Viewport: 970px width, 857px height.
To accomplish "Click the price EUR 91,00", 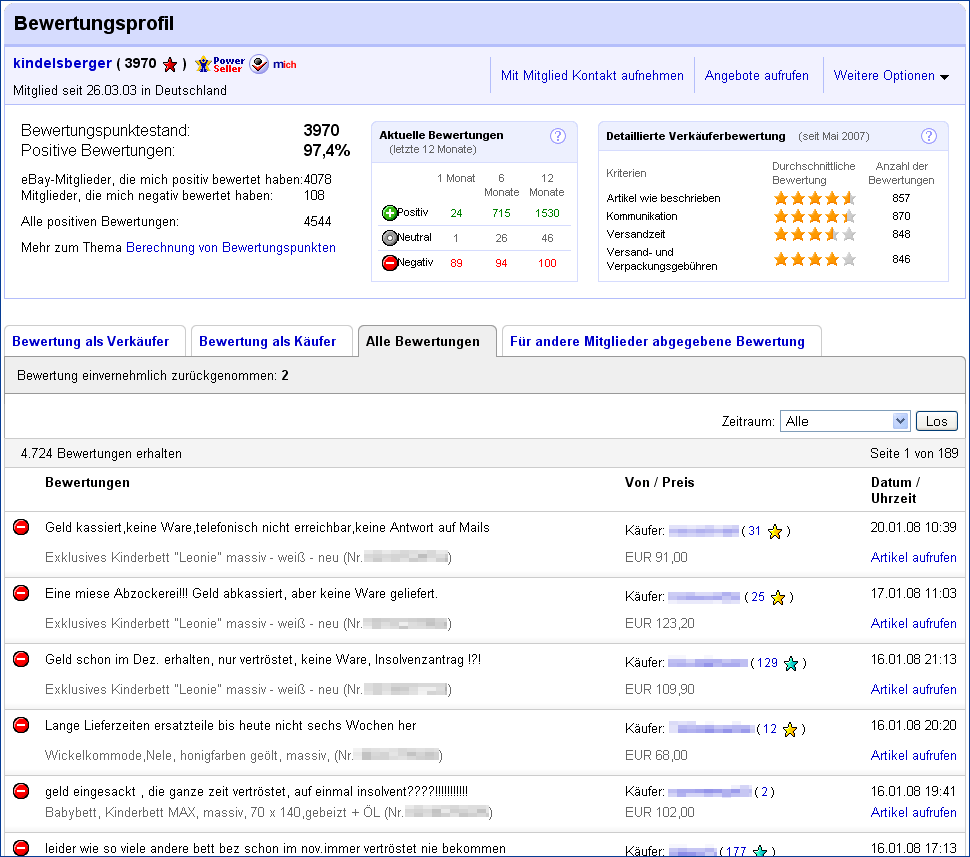I will click(x=656, y=558).
